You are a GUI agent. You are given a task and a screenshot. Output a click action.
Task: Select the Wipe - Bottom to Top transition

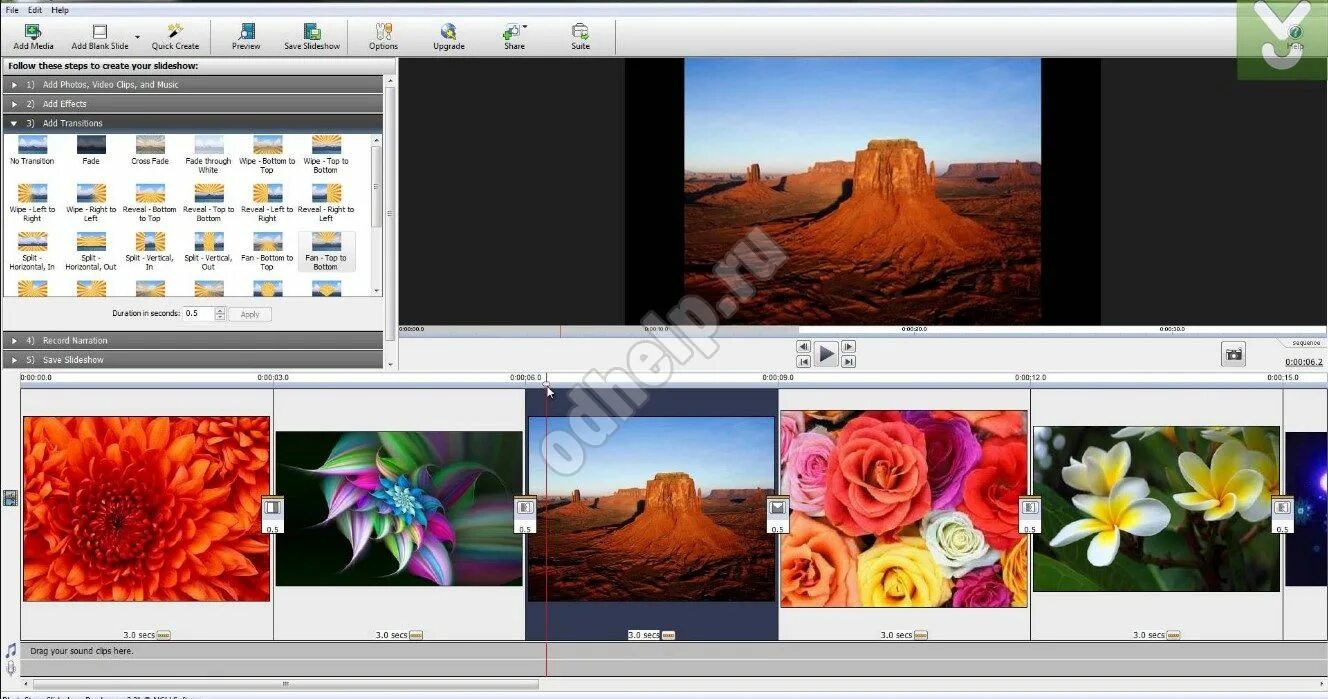[x=267, y=155]
